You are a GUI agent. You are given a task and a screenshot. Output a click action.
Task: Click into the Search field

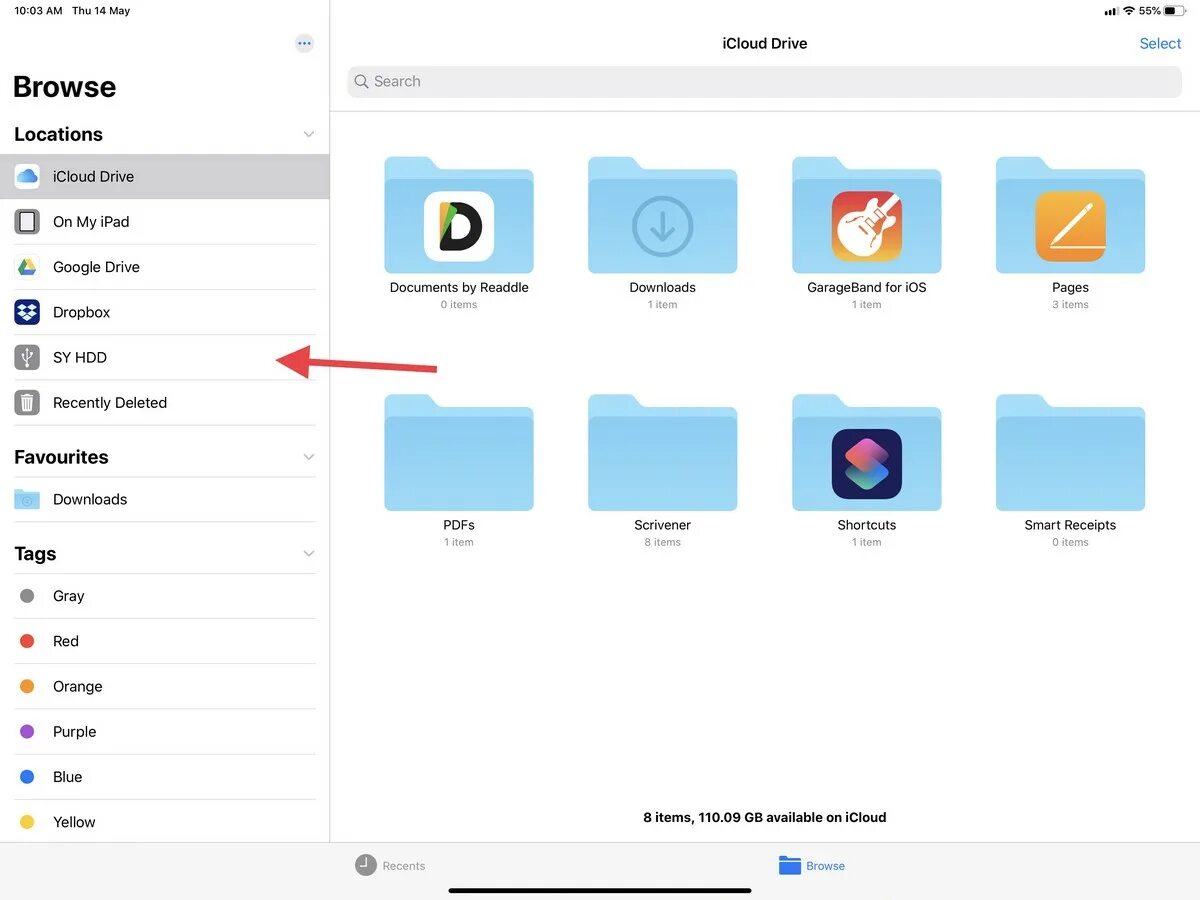(x=765, y=82)
